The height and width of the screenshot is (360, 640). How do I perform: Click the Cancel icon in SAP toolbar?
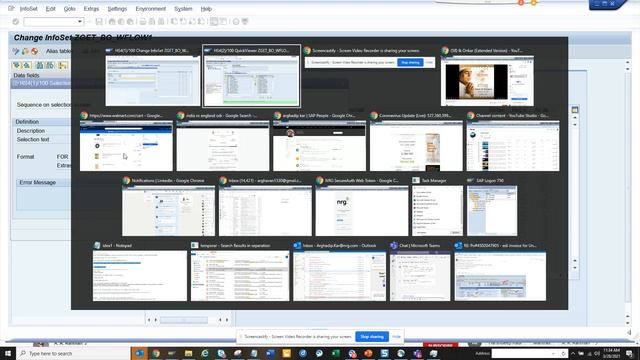pos(130,22)
